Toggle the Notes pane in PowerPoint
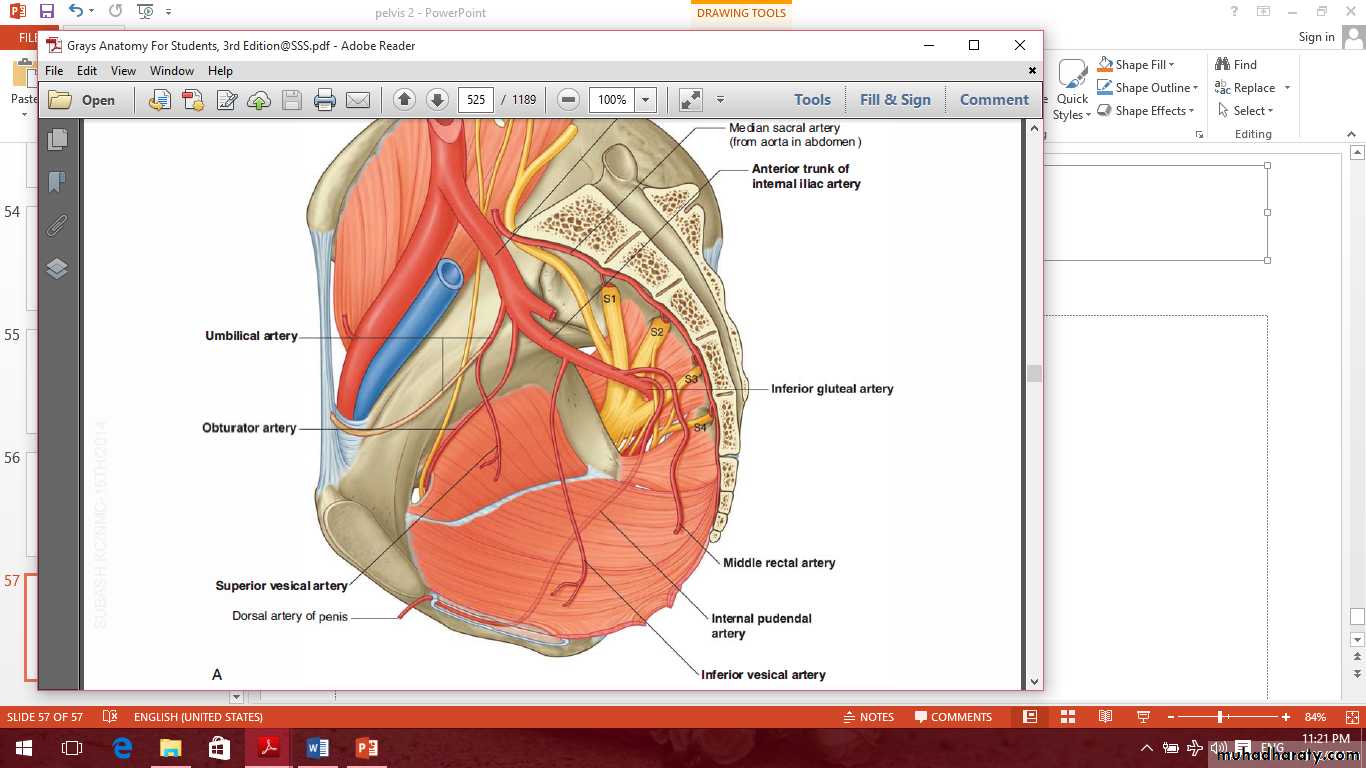The height and width of the screenshot is (768, 1366). (x=868, y=717)
